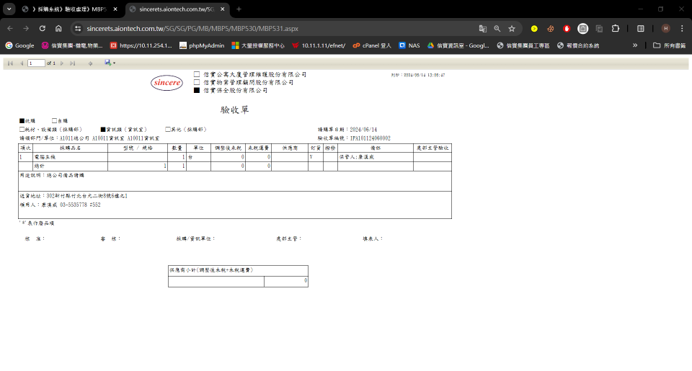Click the white round extension icon
Screen dimensions: 692x371
coord(583,28)
